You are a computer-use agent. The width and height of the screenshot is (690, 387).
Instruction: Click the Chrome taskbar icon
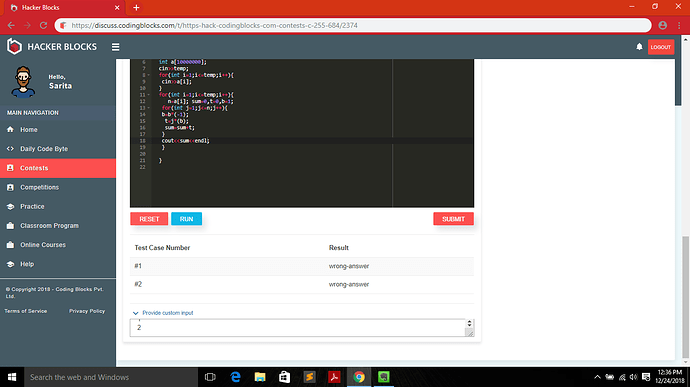pyautogui.click(x=359, y=377)
